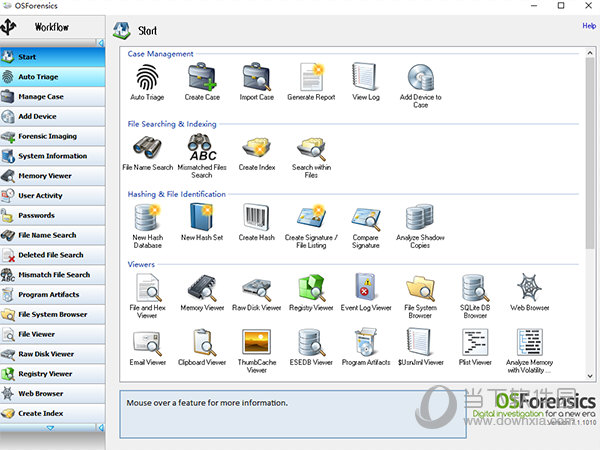The image size is (600, 450).
Task: Open File and Hex Viewer icon
Action: point(147,288)
